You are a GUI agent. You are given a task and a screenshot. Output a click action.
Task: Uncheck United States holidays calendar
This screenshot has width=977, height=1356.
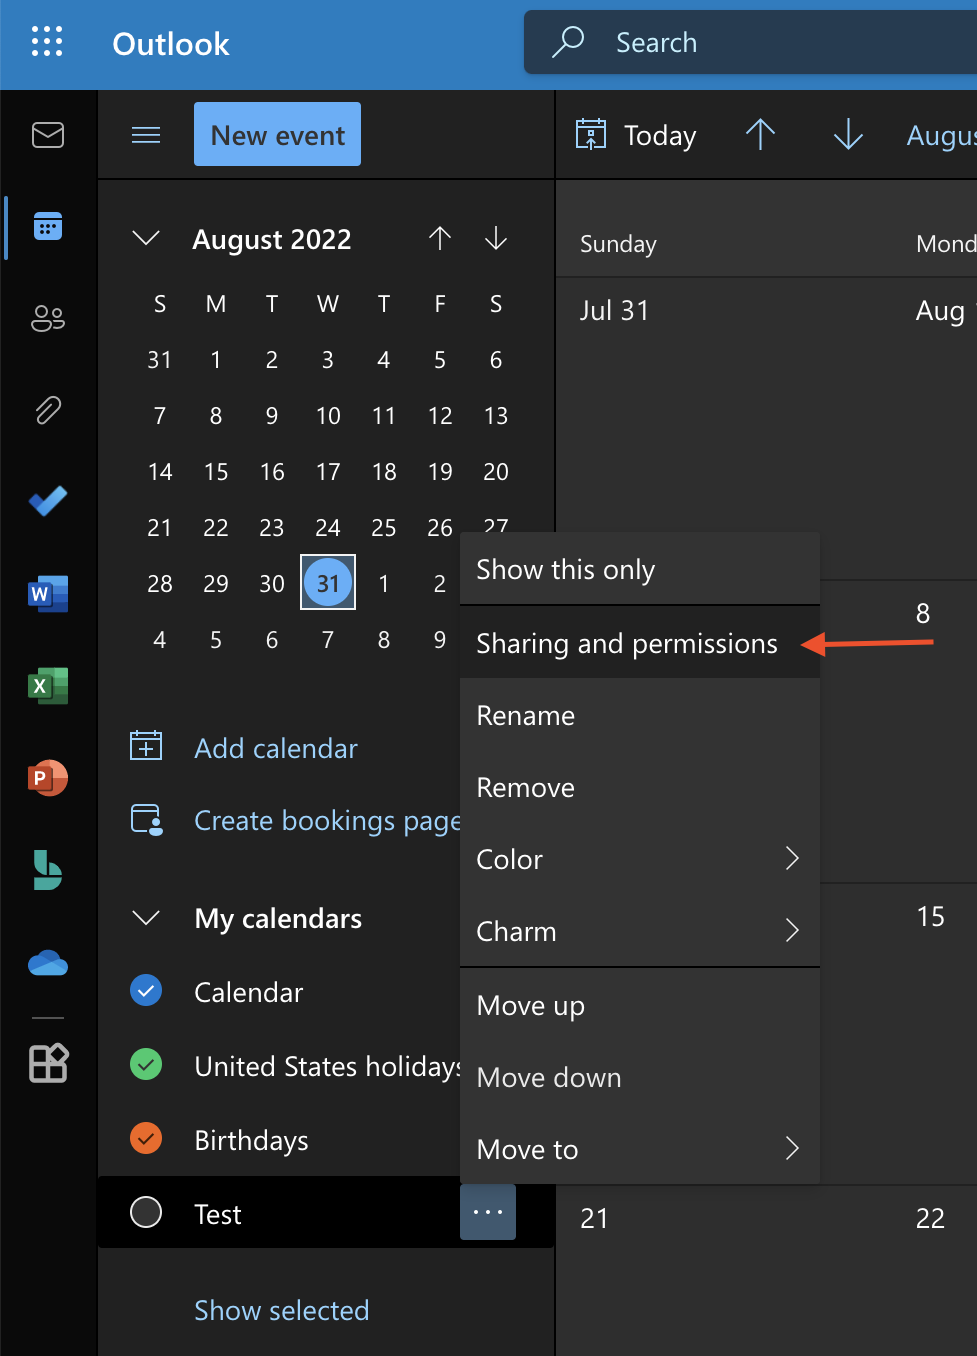click(x=146, y=1064)
